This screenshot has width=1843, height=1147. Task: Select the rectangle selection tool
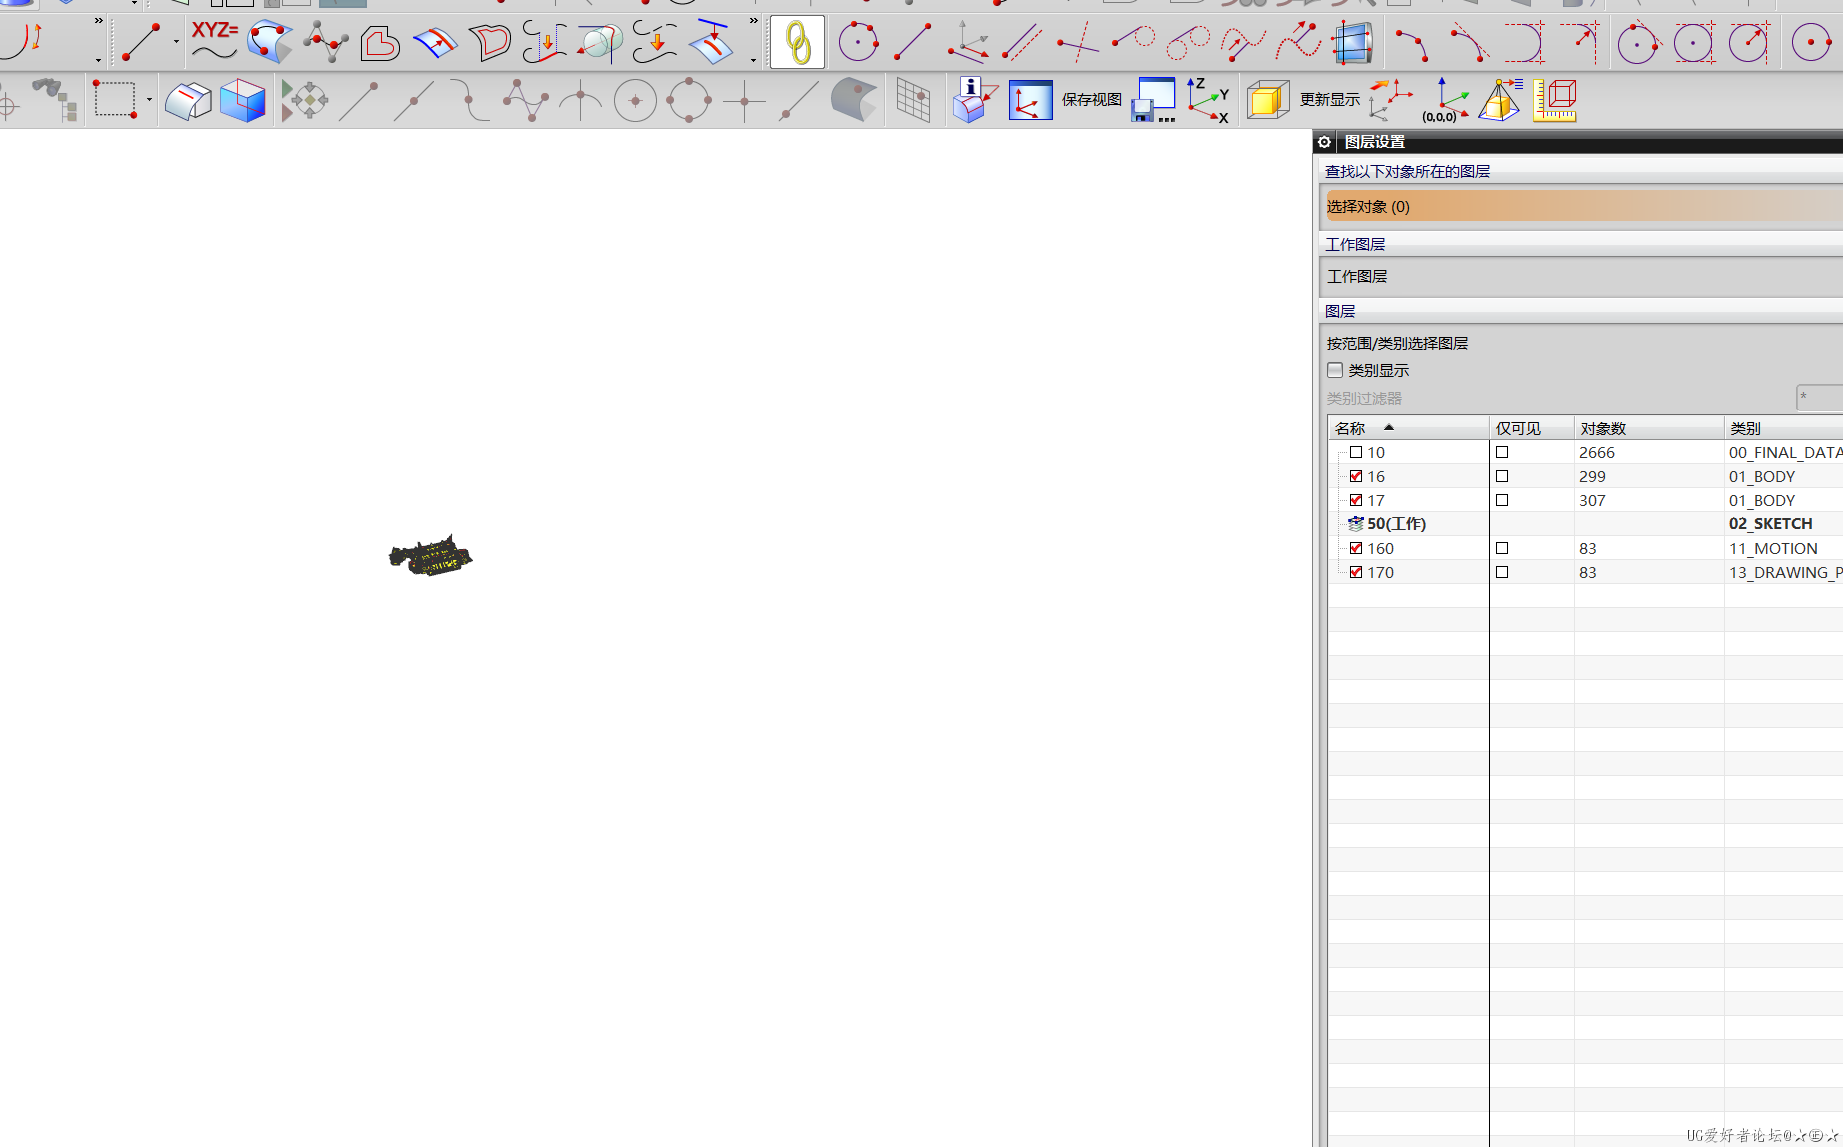115,100
